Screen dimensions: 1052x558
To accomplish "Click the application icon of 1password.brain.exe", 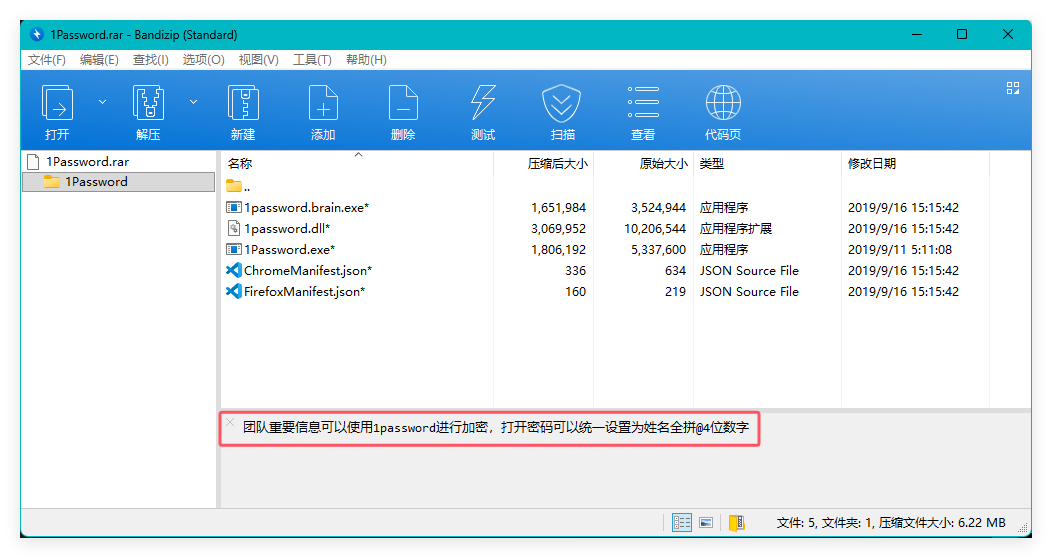I will pyautogui.click(x=233, y=207).
